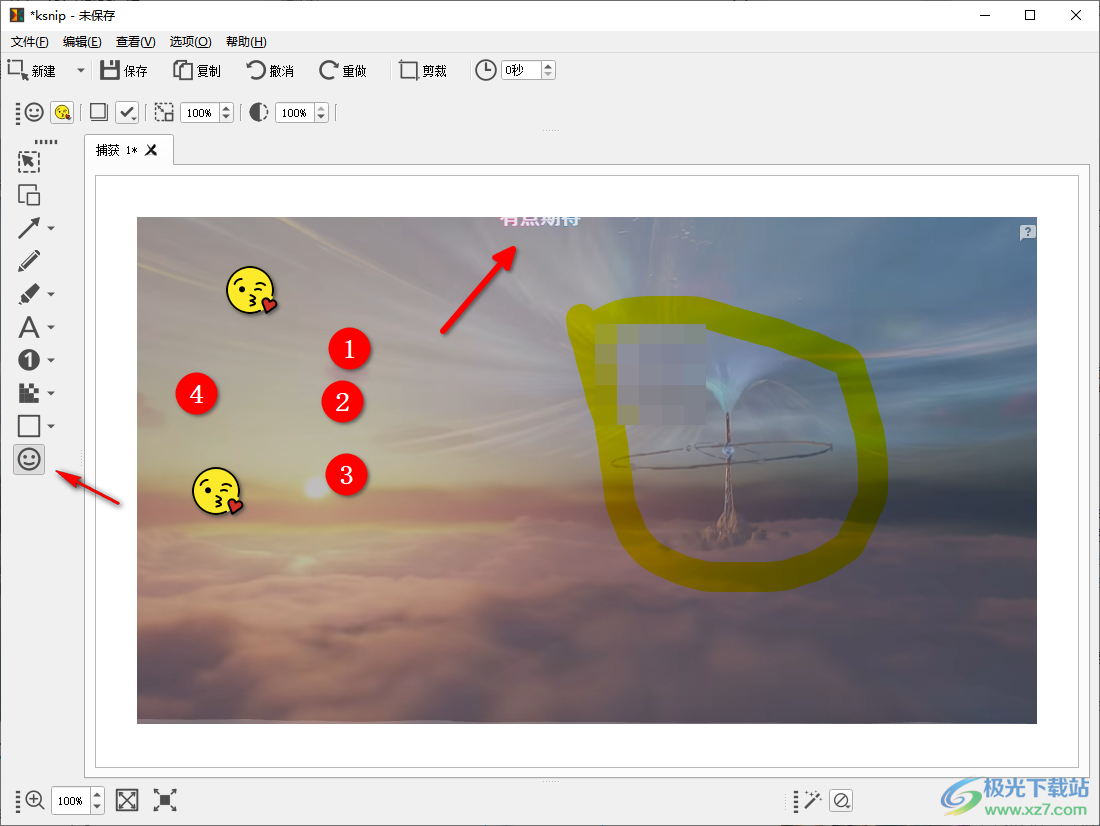Select the Pen drawing tool
This screenshot has width=1100, height=826.
pos(29,261)
